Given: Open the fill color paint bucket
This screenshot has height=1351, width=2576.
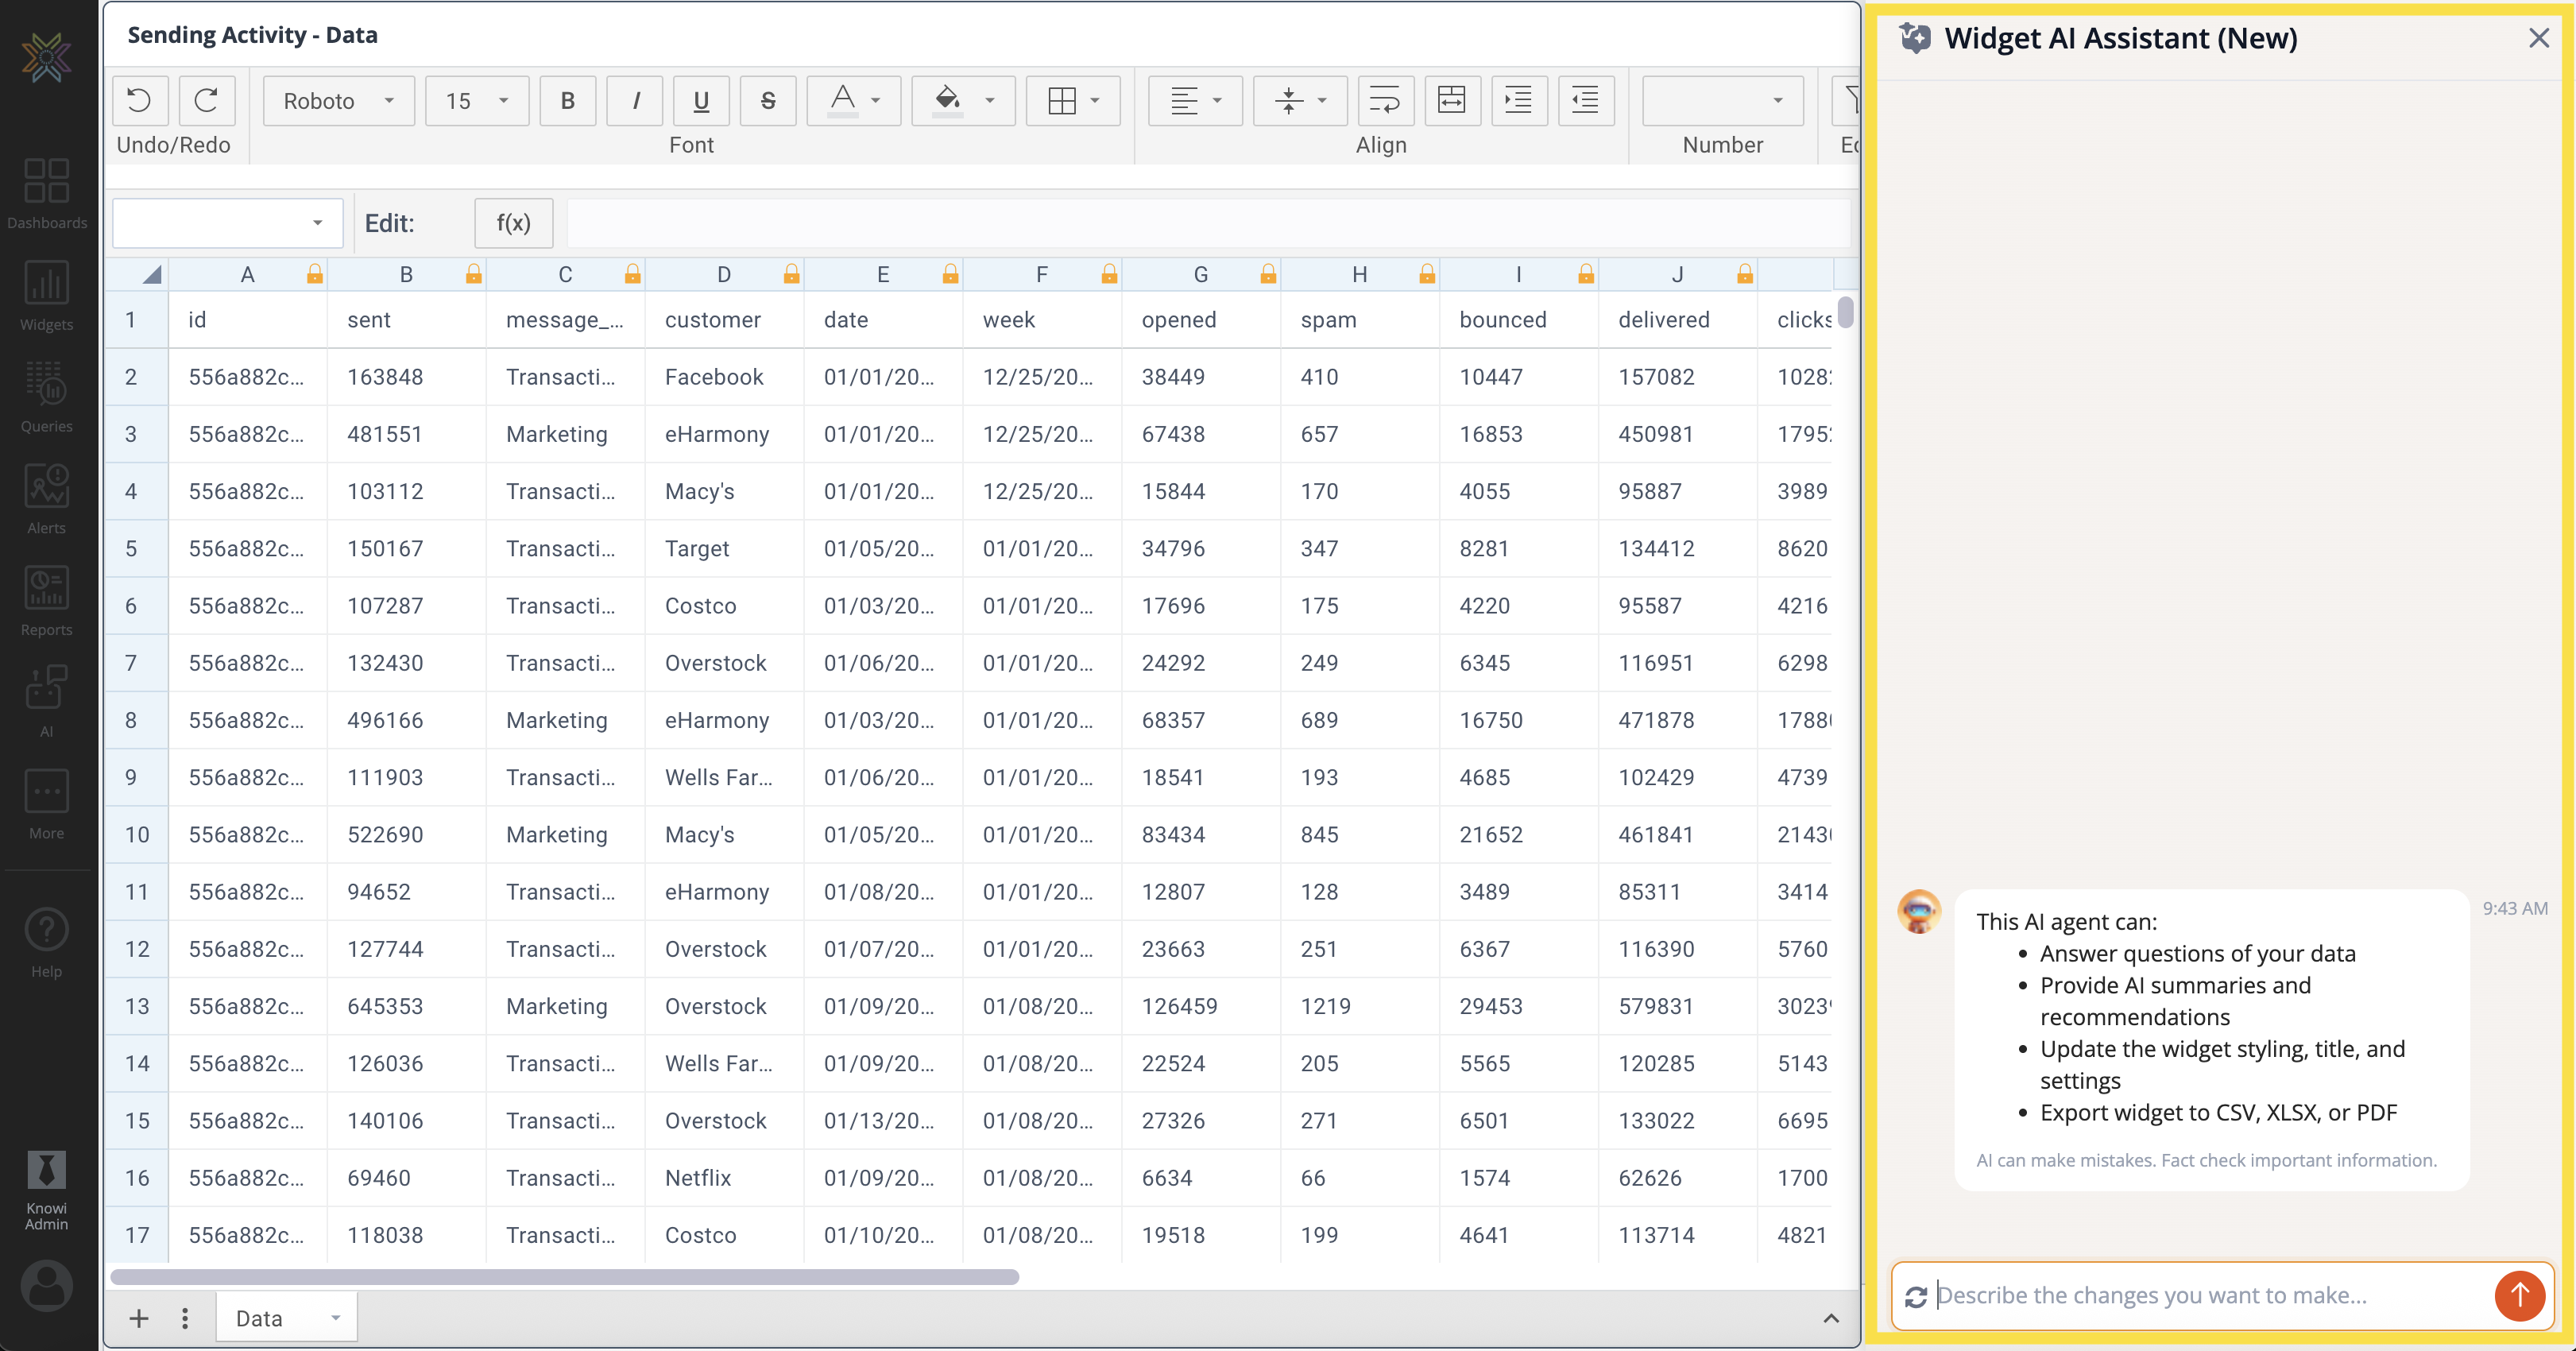Looking at the screenshot, I should point(948,101).
